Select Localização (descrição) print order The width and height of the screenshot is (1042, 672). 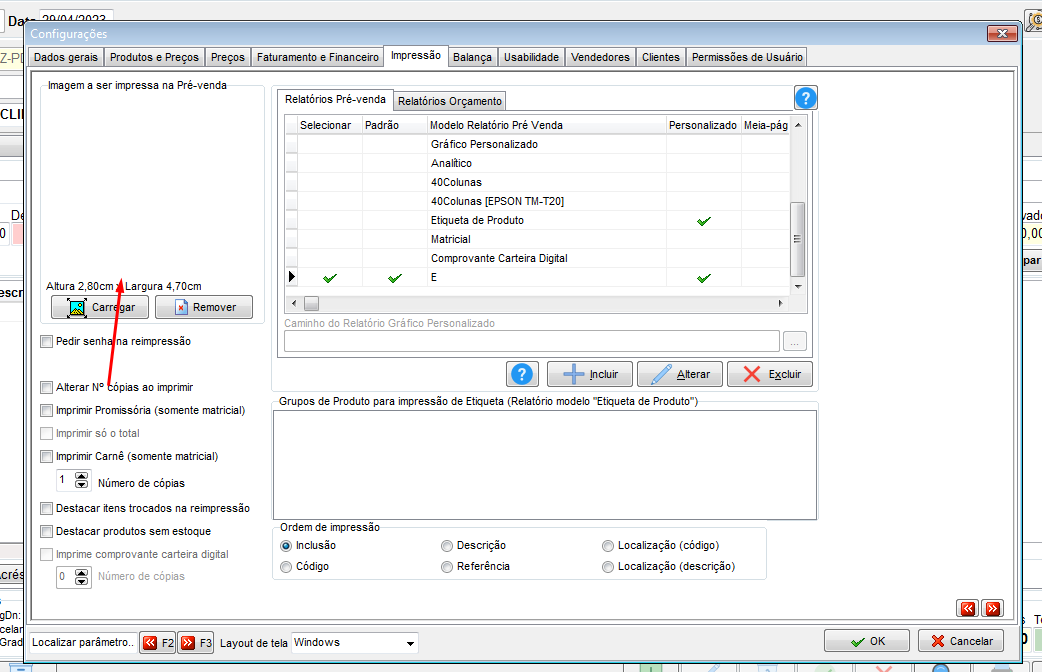608,567
